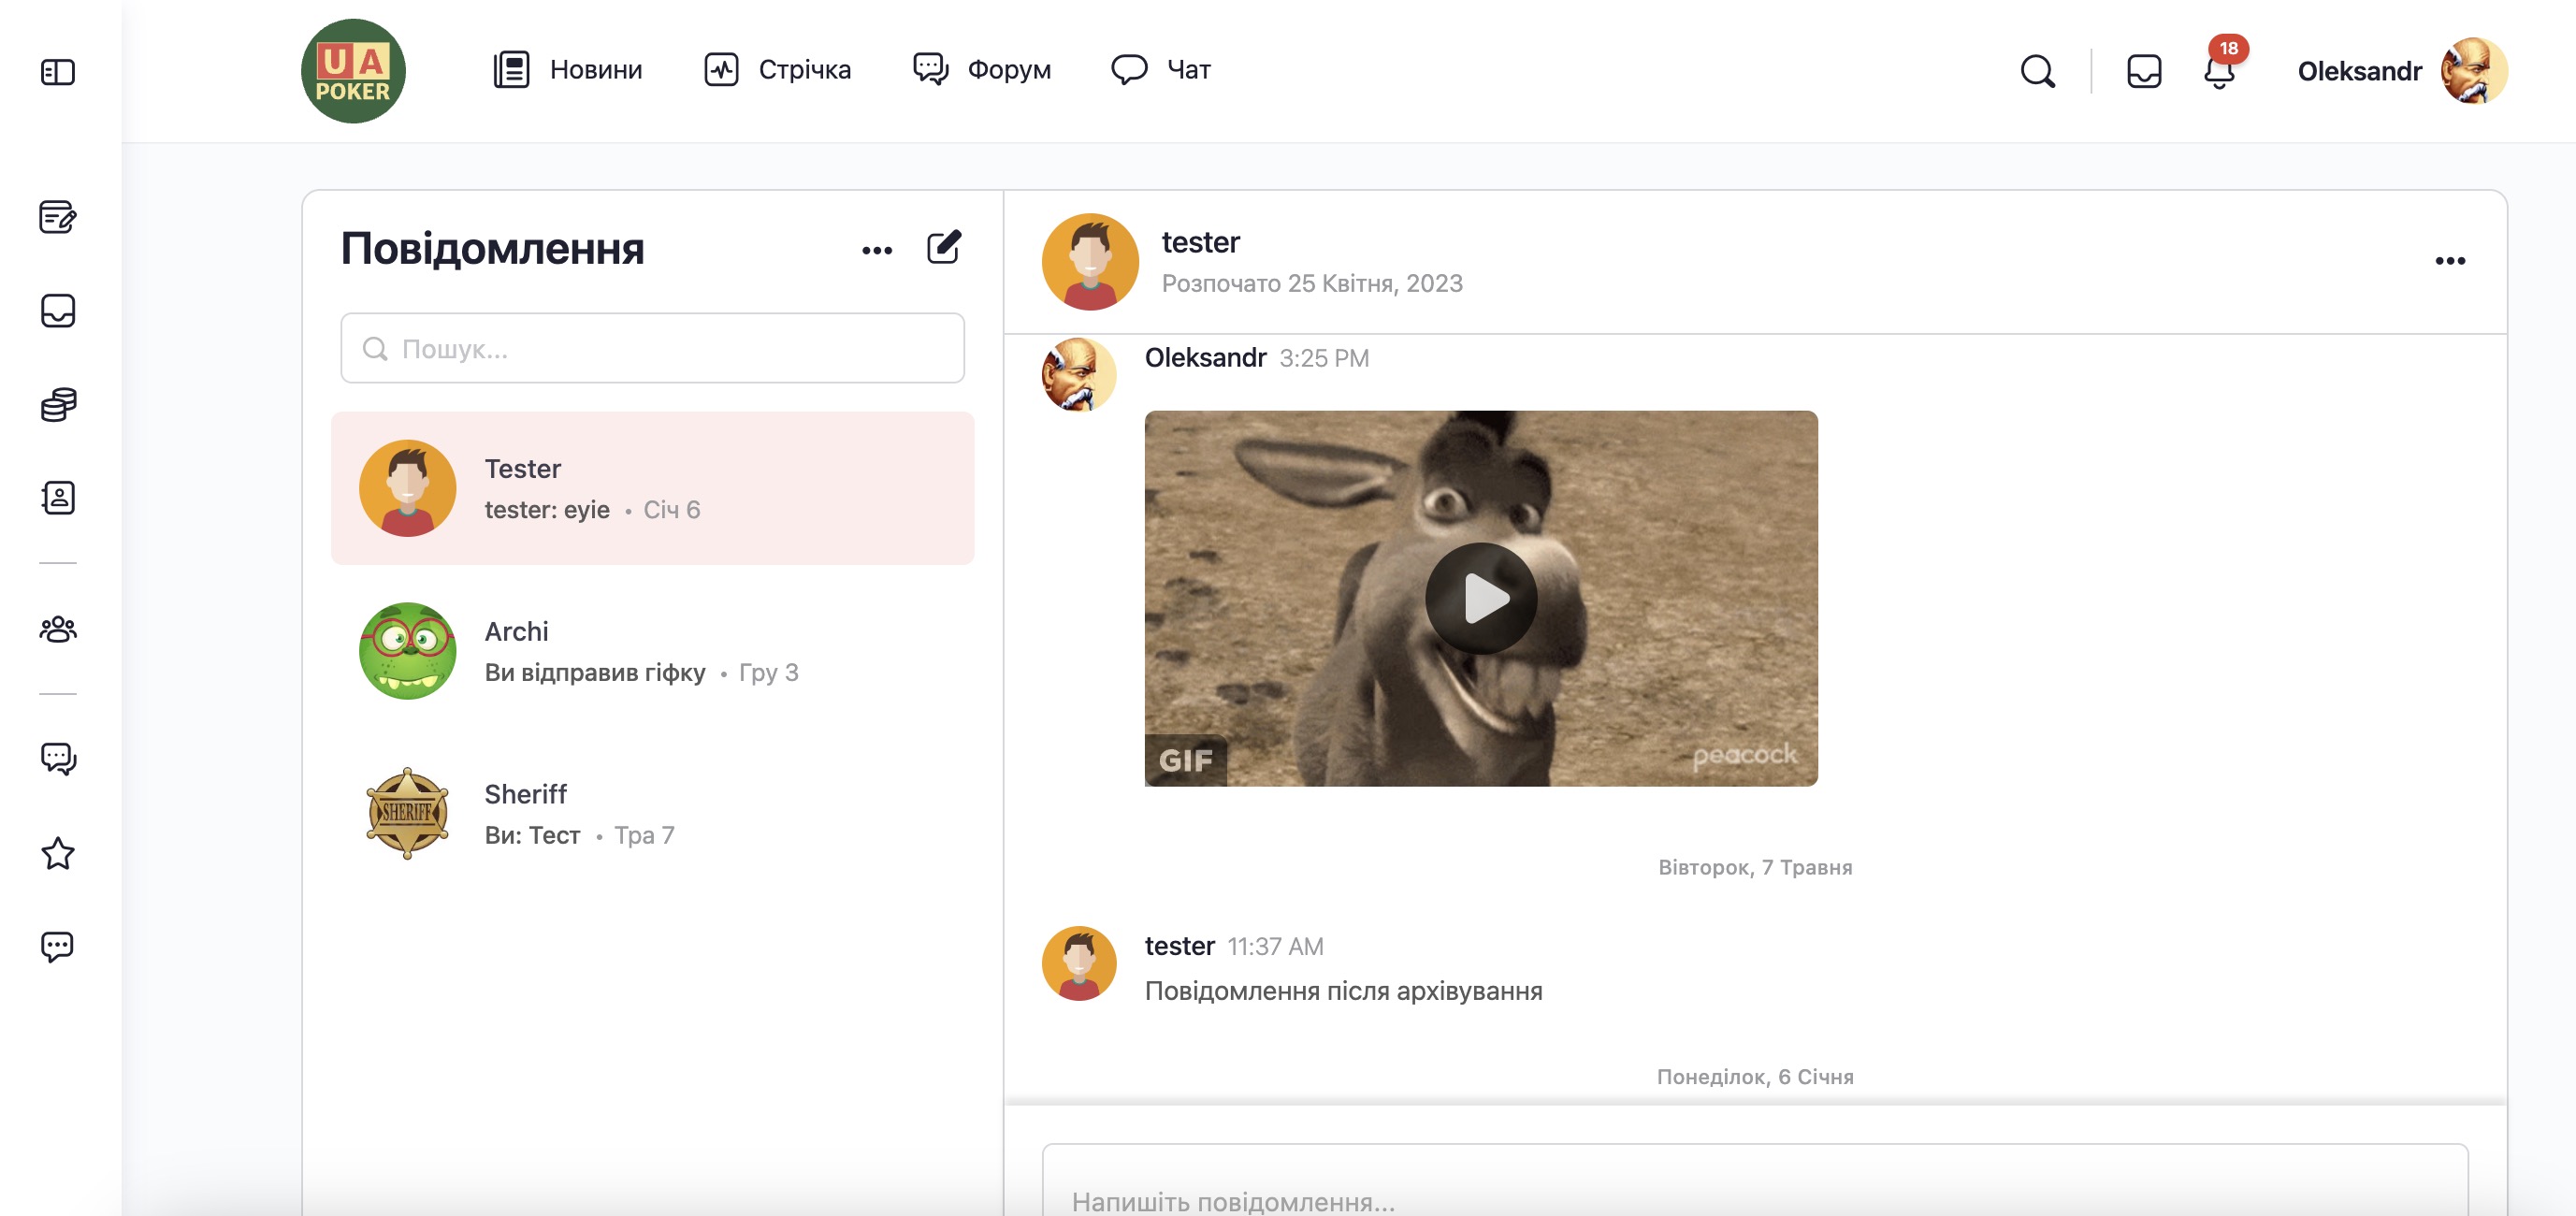This screenshot has width=2576, height=1216.
Task: Open the Повідомлення three-dots options menu
Action: (877, 250)
